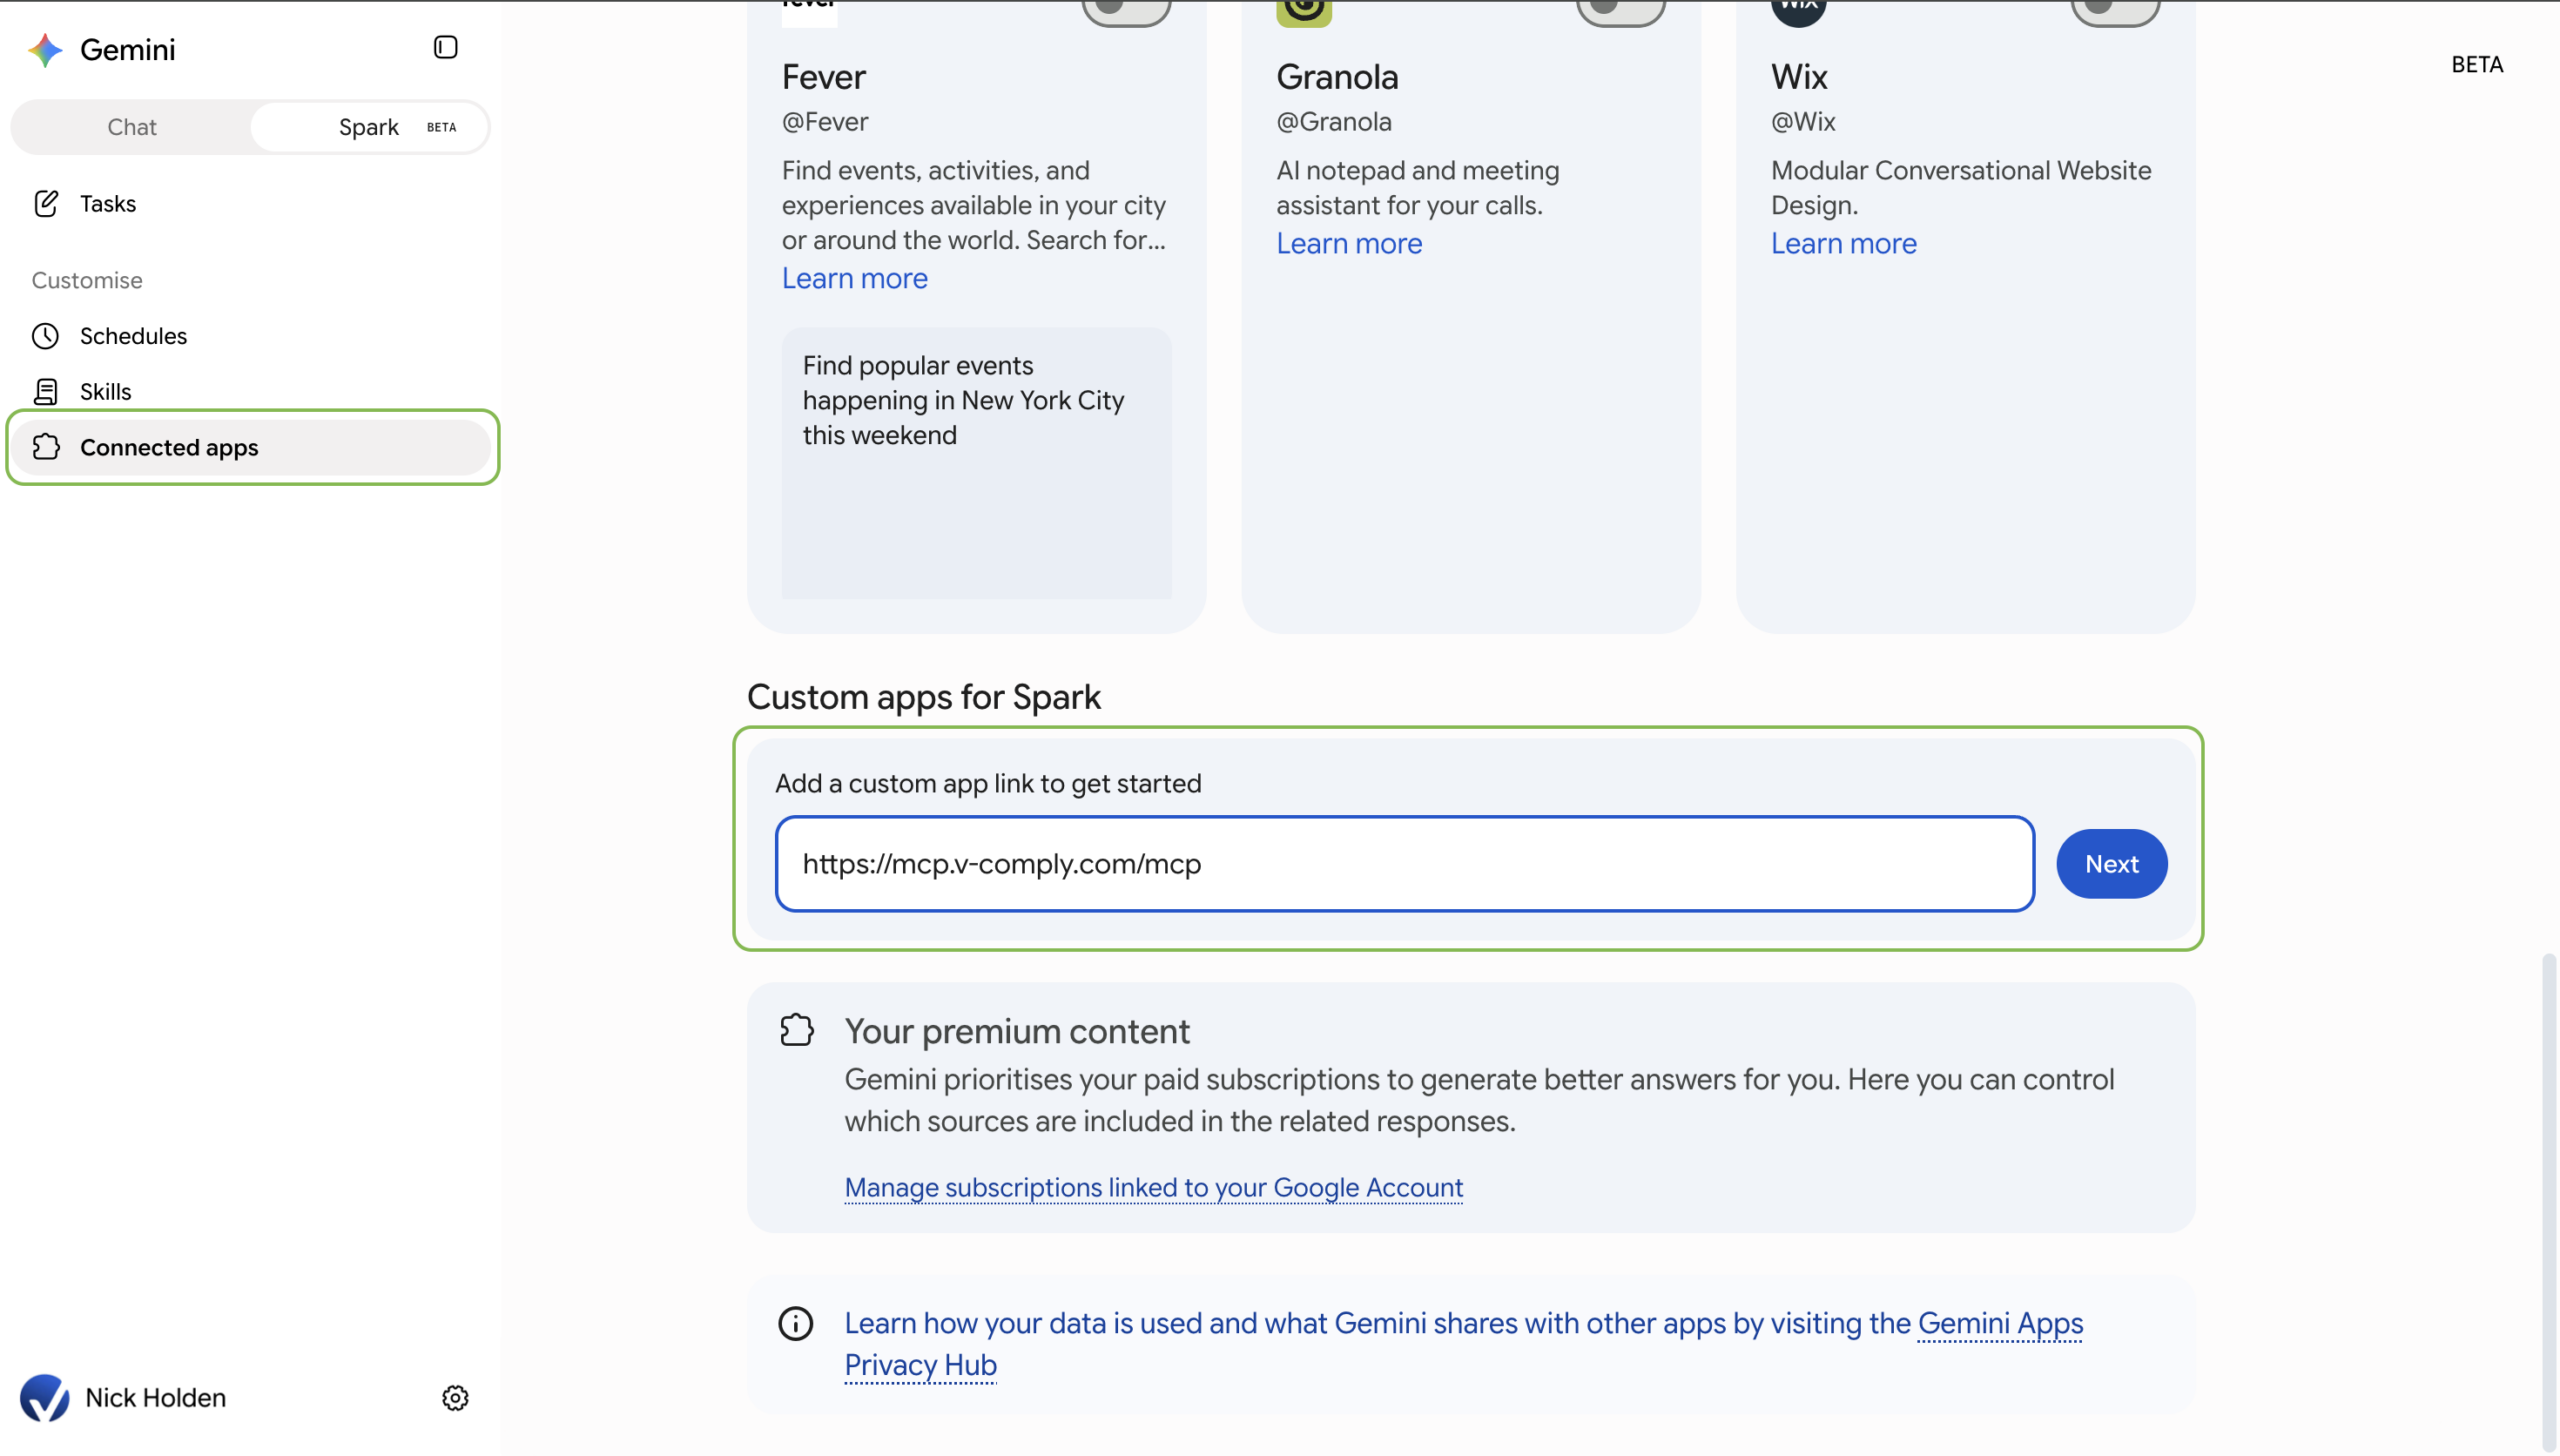Image resolution: width=2560 pixels, height=1456 pixels.
Task: Open Manage subscriptions linked to Google Account
Action: [1154, 1188]
